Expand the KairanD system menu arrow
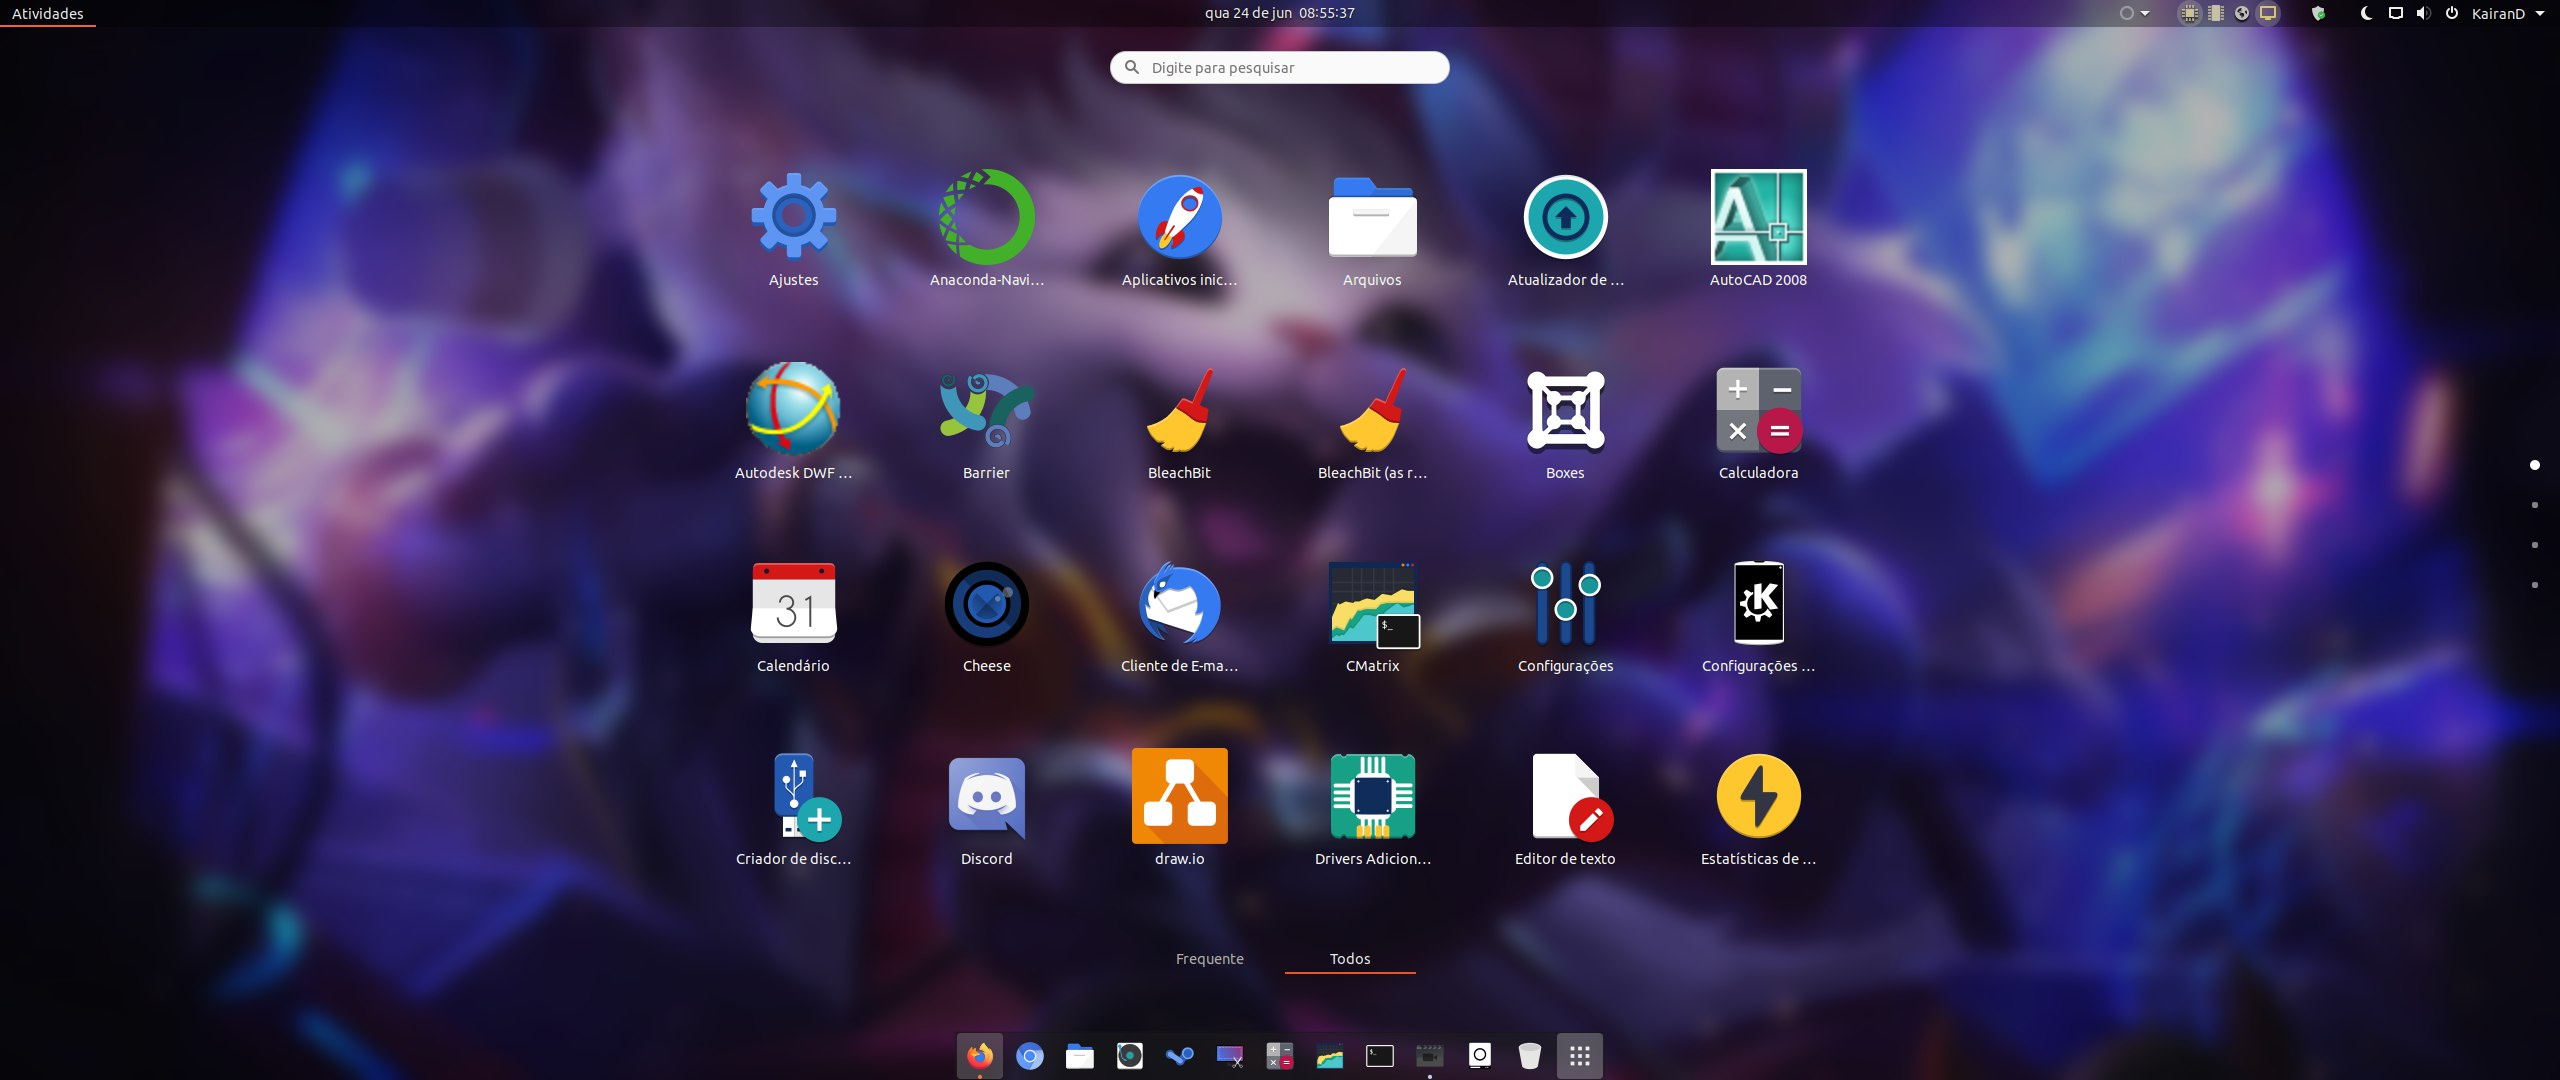This screenshot has width=2560, height=1080. pos(2539,13)
